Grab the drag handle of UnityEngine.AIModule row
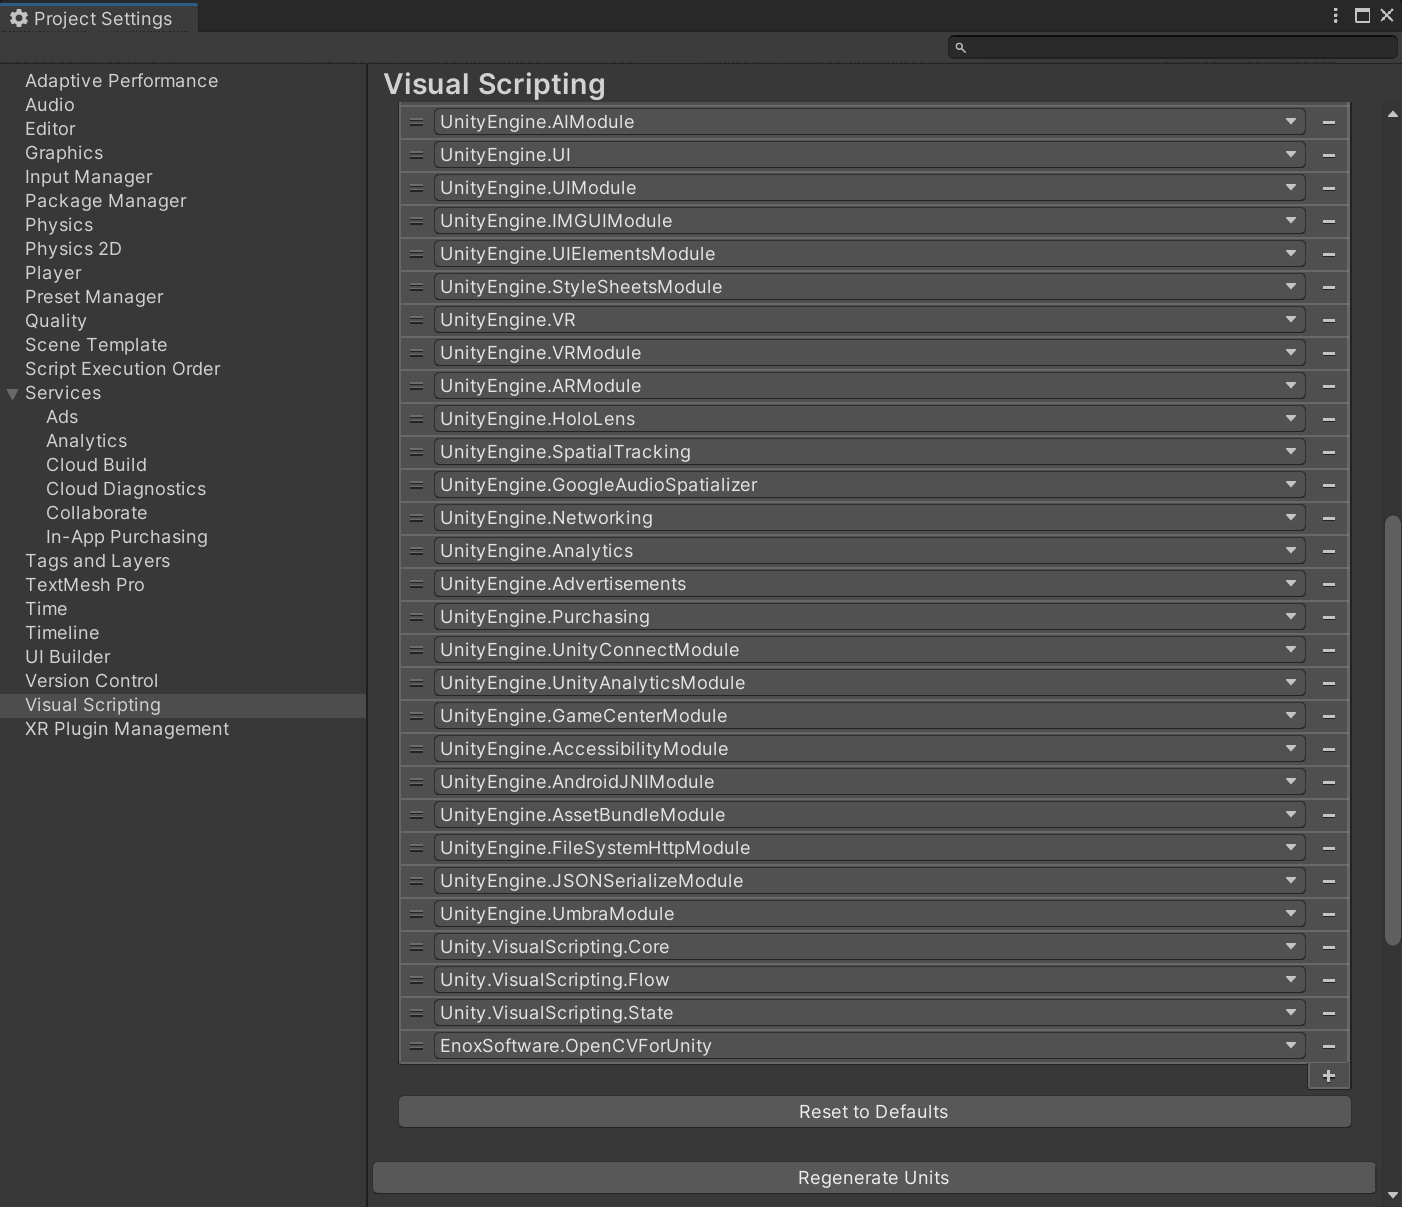This screenshot has height=1207, width=1402. tap(416, 122)
